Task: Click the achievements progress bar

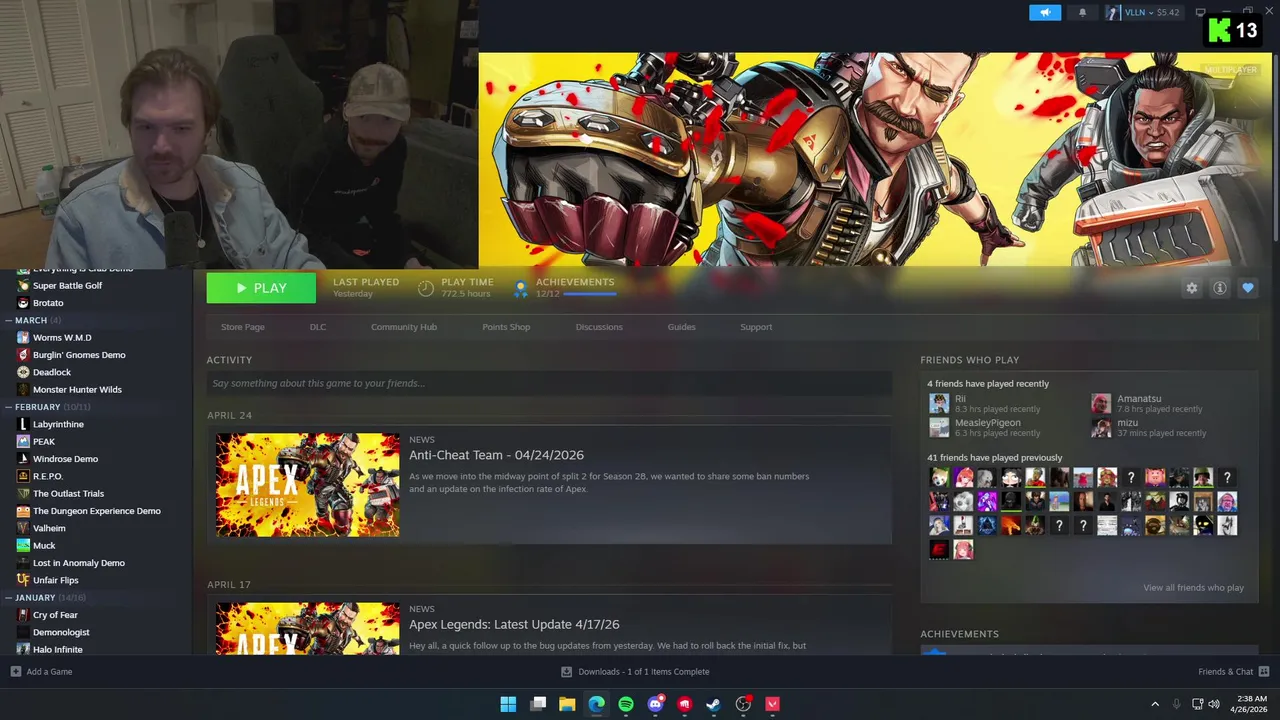Action: tap(590, 294)
